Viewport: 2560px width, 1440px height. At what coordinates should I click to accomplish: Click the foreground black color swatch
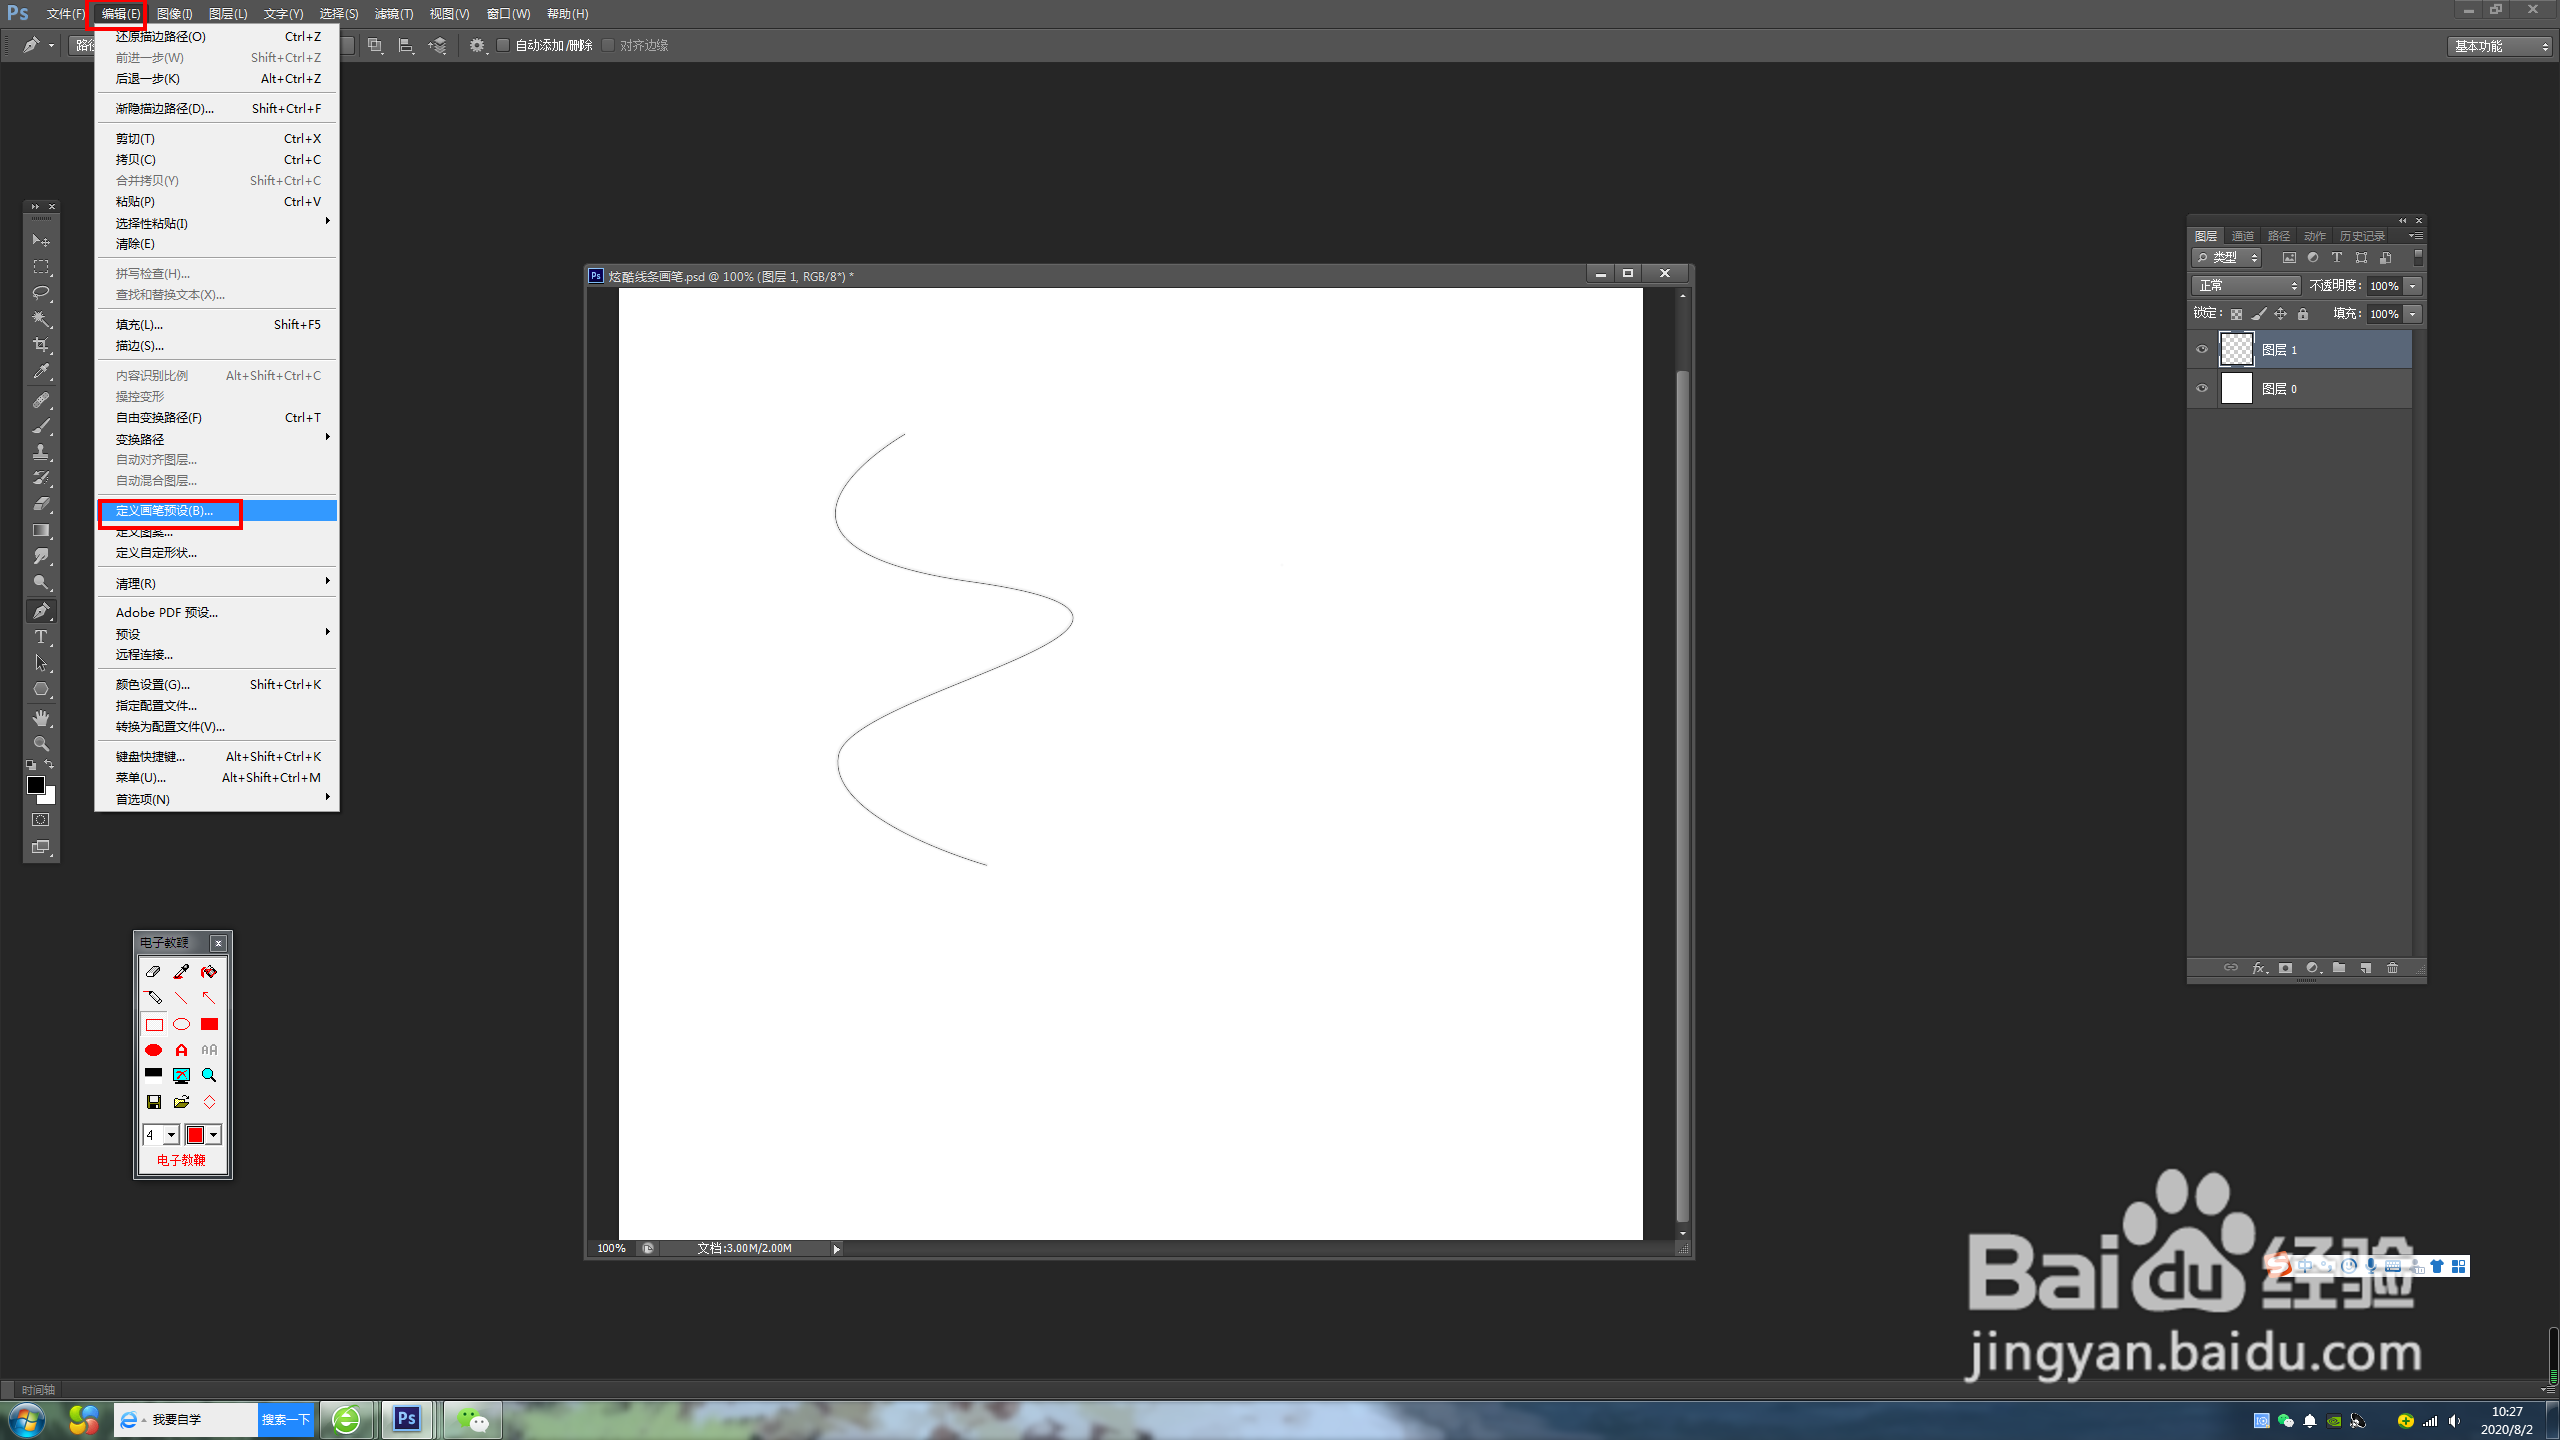pos(35,785)
